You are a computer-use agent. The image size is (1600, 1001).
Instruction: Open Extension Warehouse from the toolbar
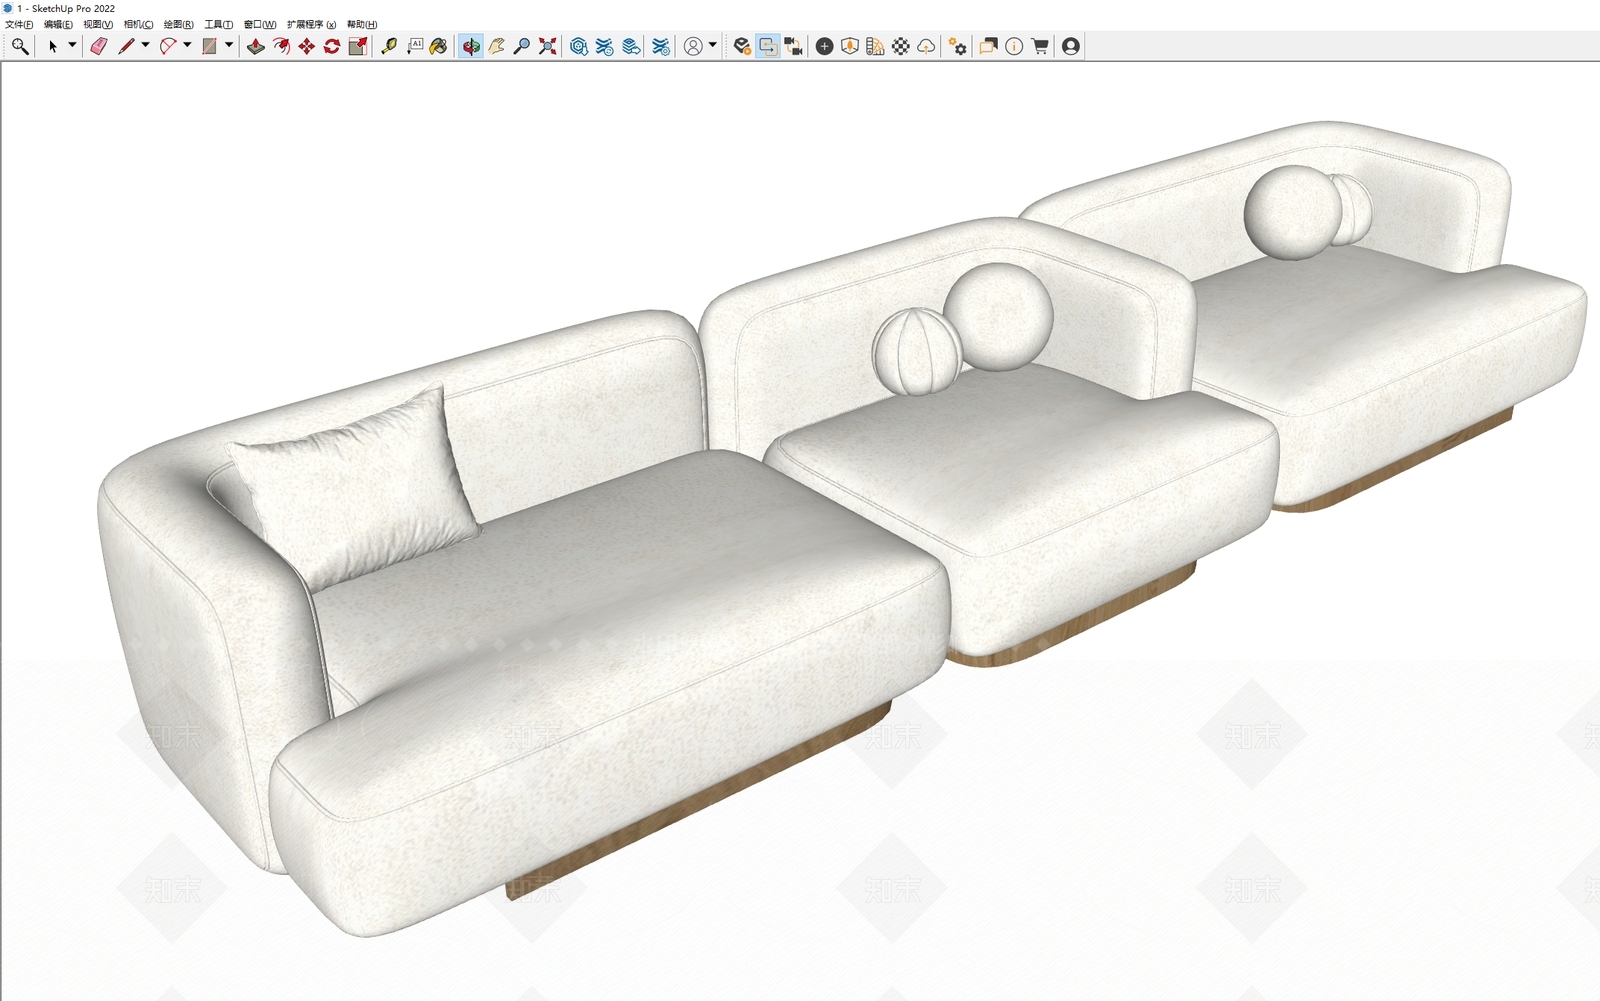tap(605, 46)
